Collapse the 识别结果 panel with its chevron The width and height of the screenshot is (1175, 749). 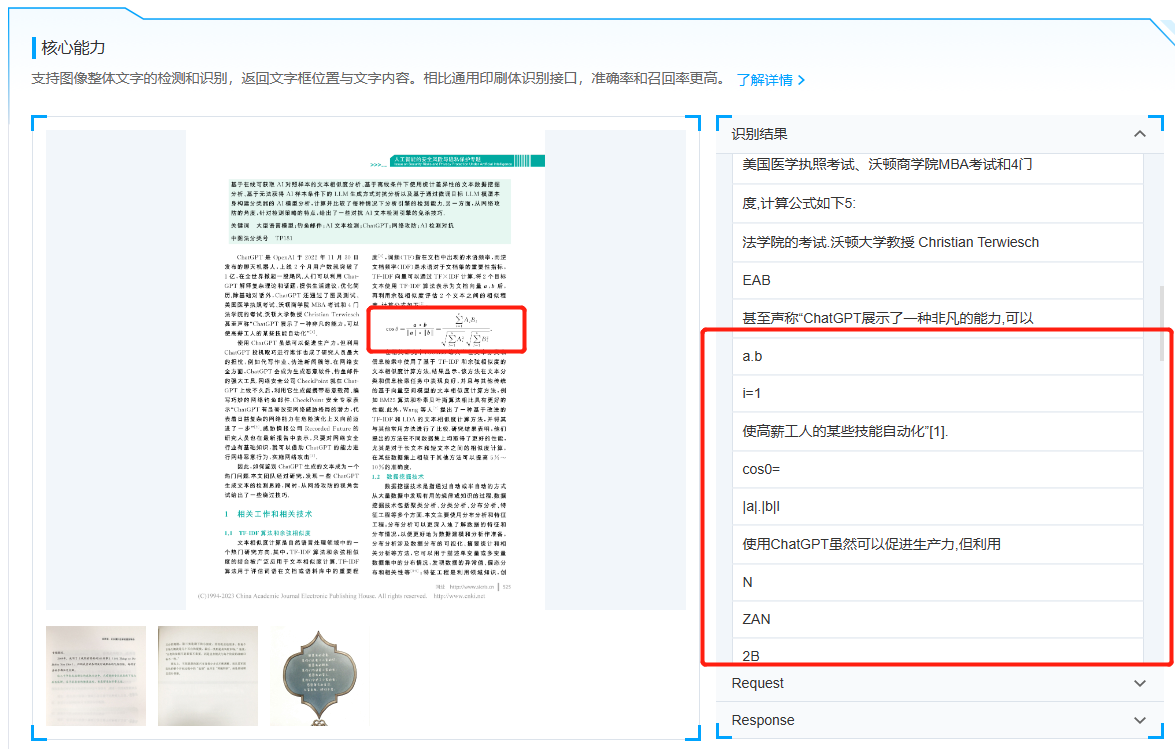pos(1139,134)
